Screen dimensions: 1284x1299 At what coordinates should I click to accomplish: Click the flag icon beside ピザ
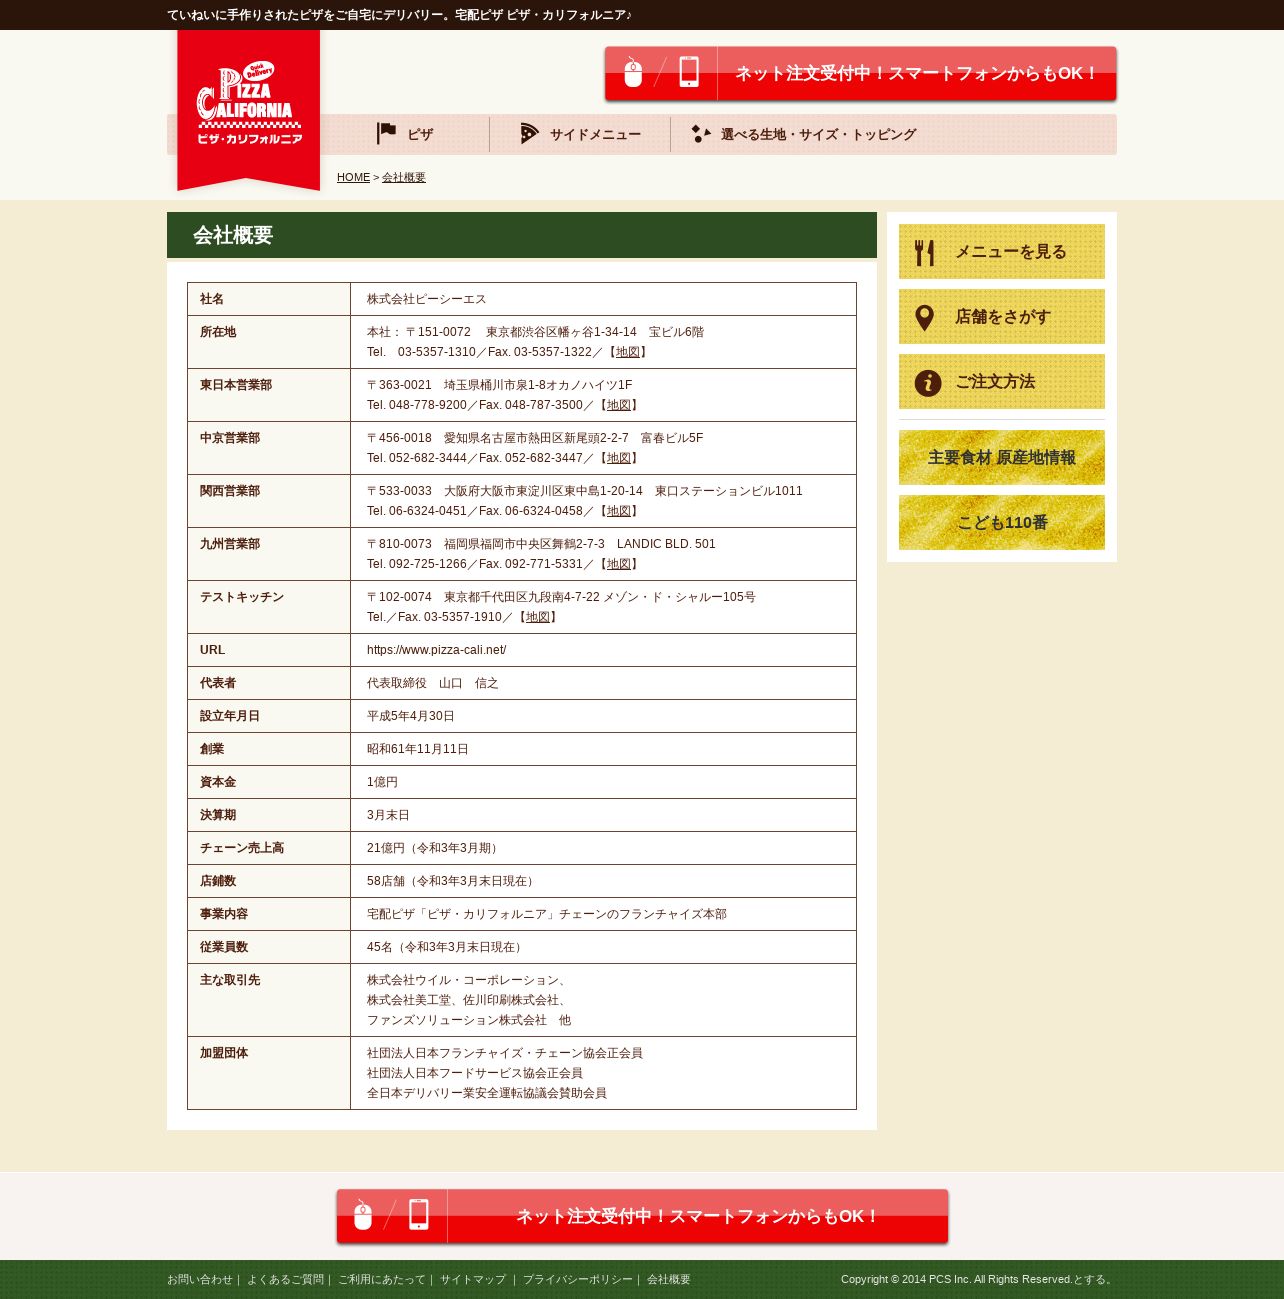coord(386,134)
